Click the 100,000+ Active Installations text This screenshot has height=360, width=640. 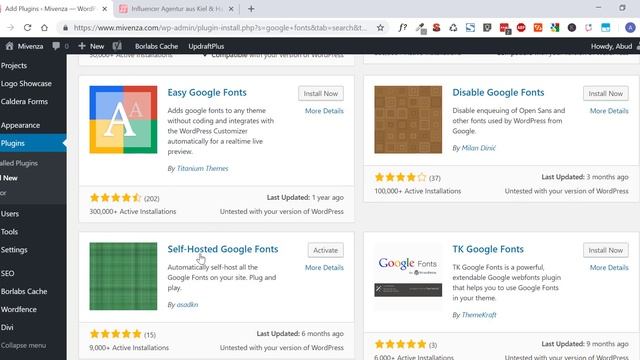pos(418,191)
